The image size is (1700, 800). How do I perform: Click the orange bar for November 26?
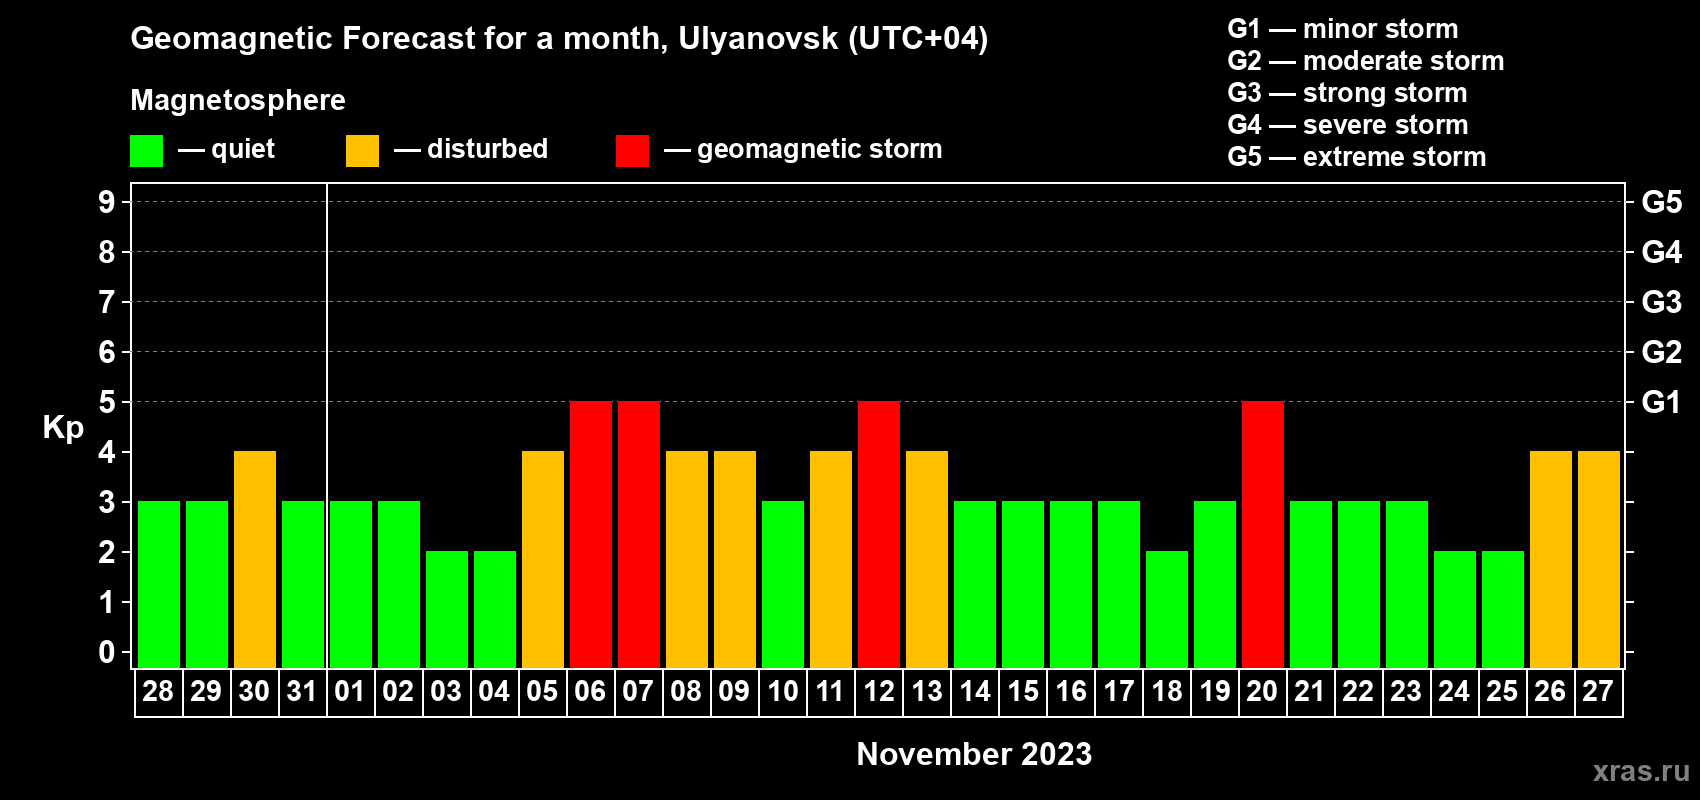(1551, 559)
